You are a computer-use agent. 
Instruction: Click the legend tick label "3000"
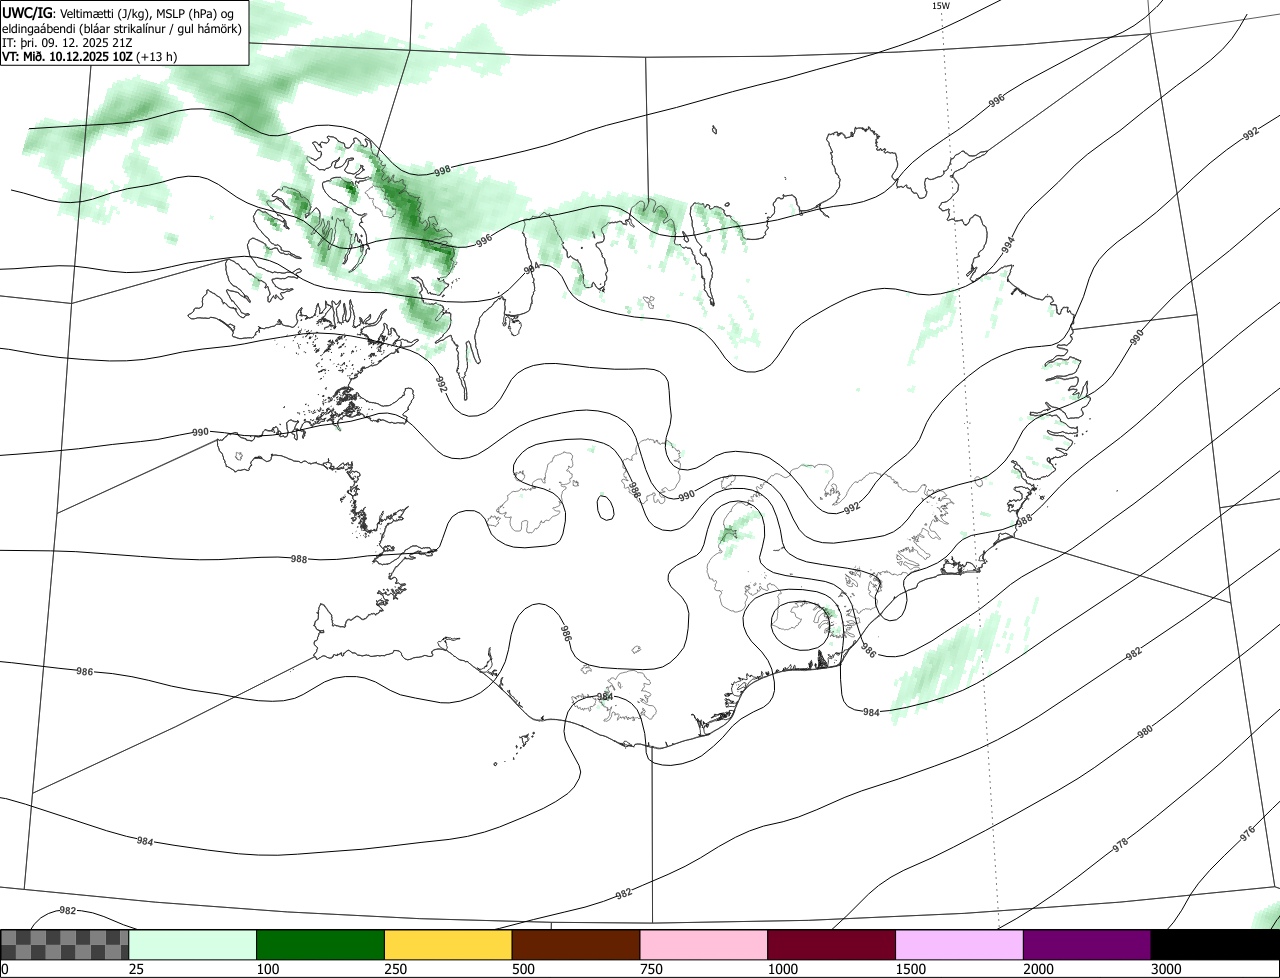pos(1167,969)
